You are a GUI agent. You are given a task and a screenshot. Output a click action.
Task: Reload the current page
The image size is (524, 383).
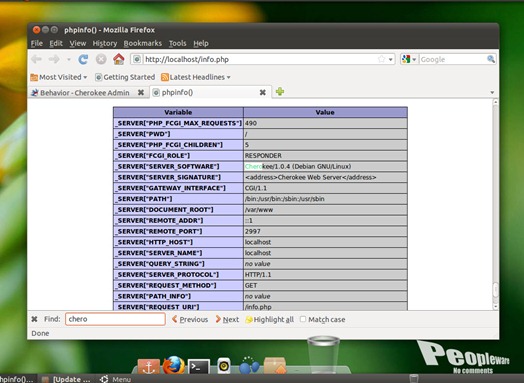click(83, 59)
